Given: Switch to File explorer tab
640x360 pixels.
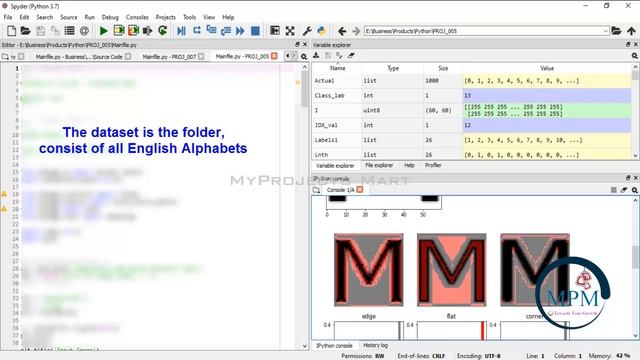Looking at the screenshot, I should (379, 165).
